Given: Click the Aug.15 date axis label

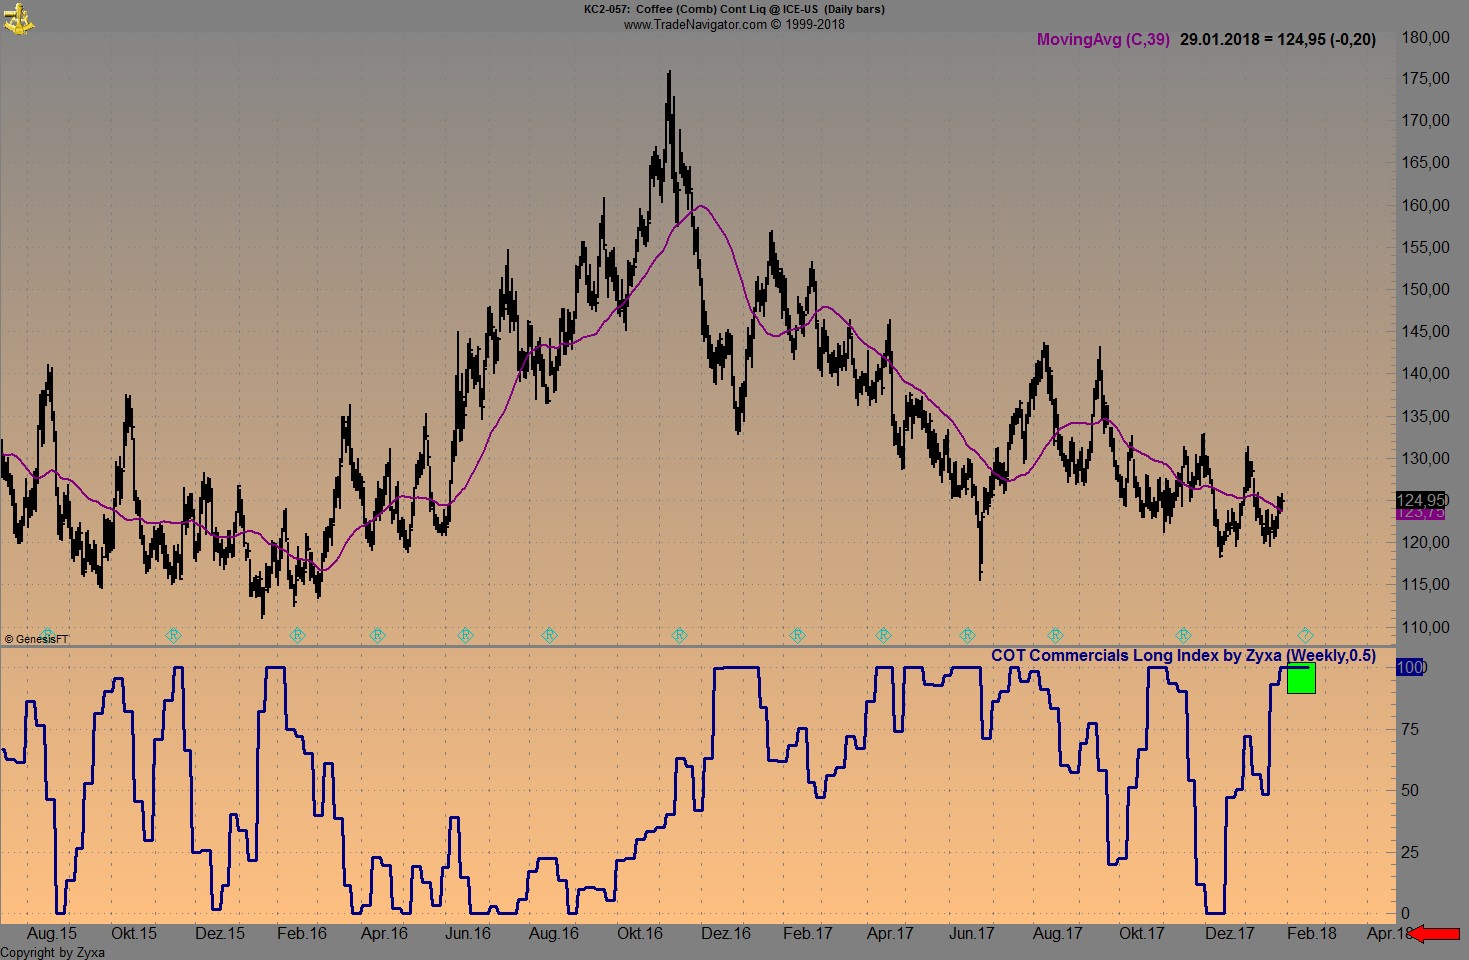Looking at the screenshot, I should coord(52,934).
